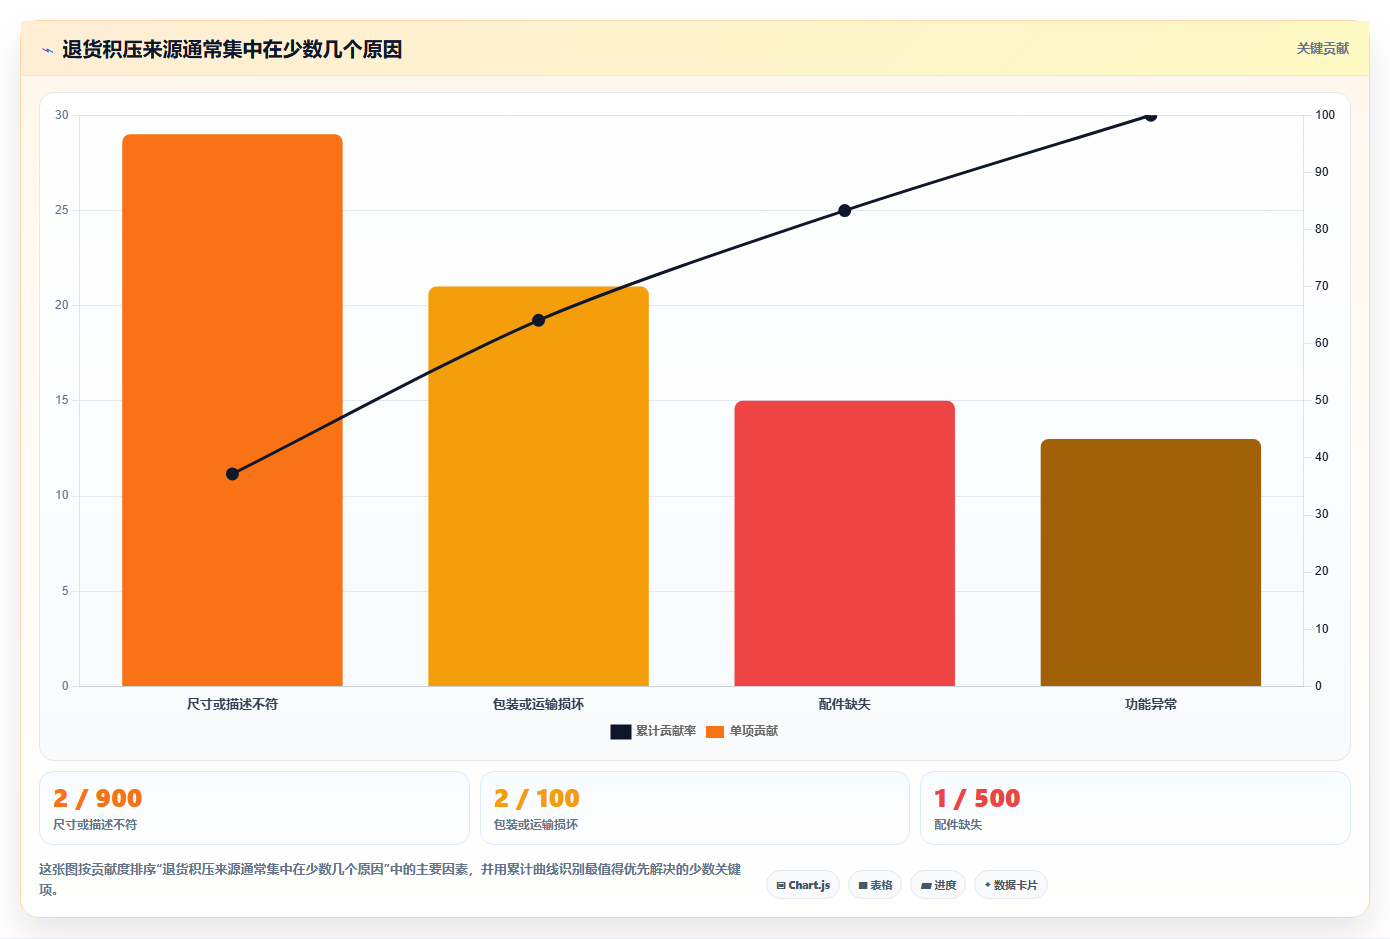Select the 包装或运输损坏 amber bar
Viewport: 1390px width, 939px height.
[538, 486]
